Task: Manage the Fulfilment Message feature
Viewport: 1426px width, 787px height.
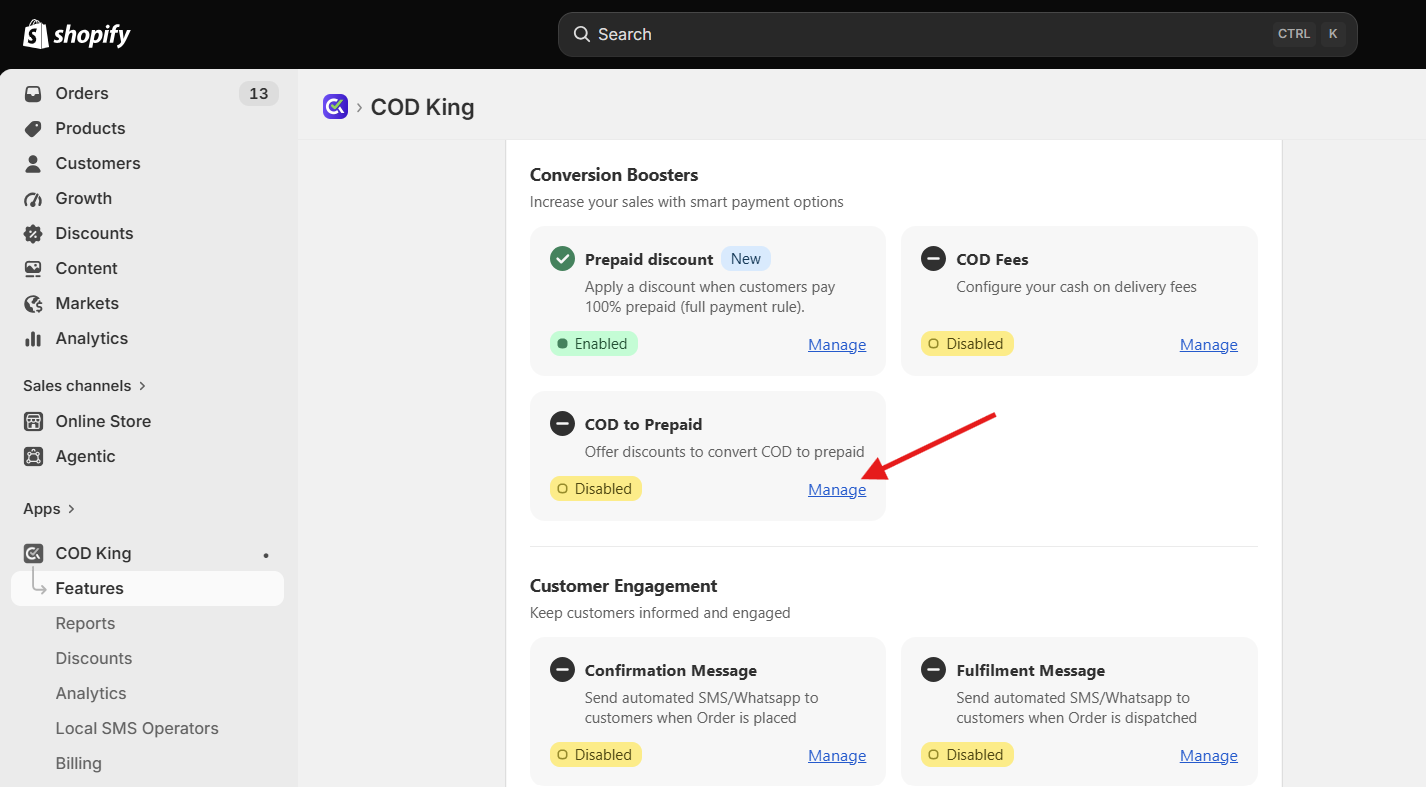Action: [x=1208, y=756]
